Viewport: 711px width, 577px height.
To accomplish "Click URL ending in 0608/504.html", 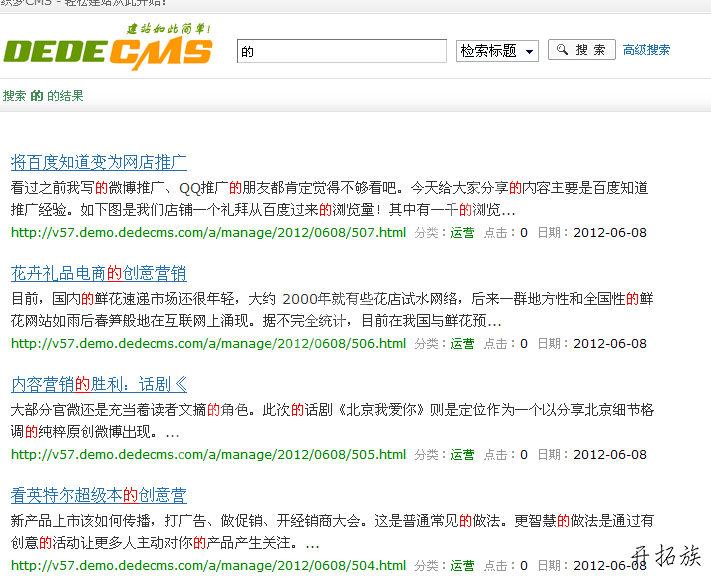I will (x=209, y=566).
